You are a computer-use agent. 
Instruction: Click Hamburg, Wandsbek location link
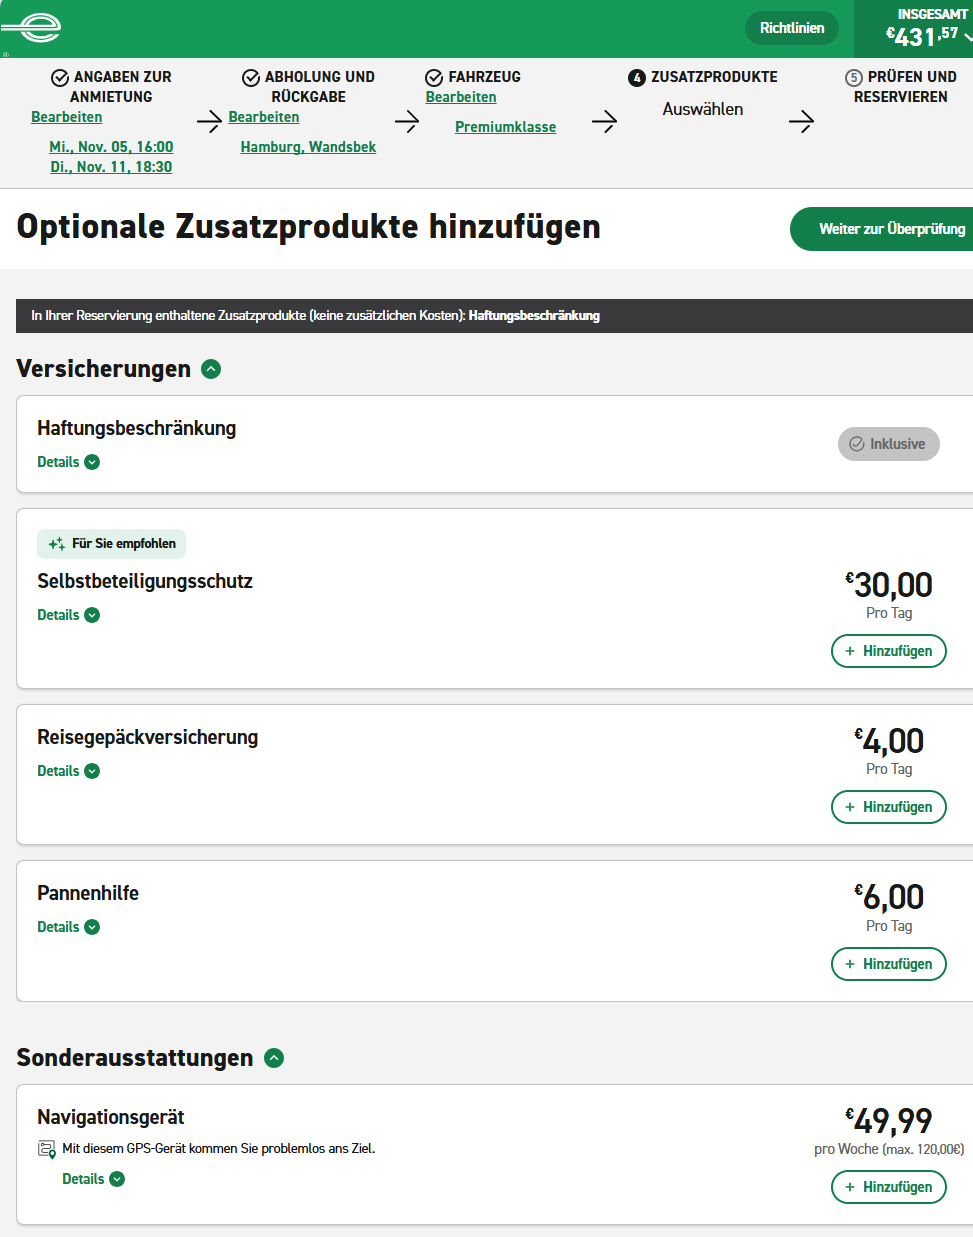click(308, 147)
